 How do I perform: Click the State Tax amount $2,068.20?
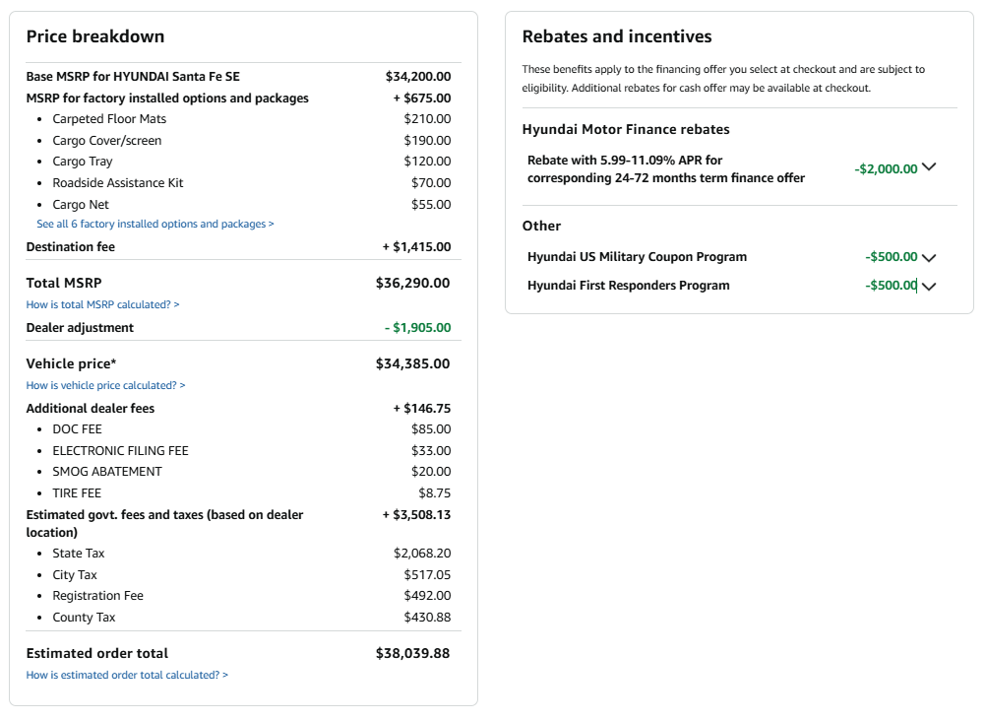click(x=423, y=553)
